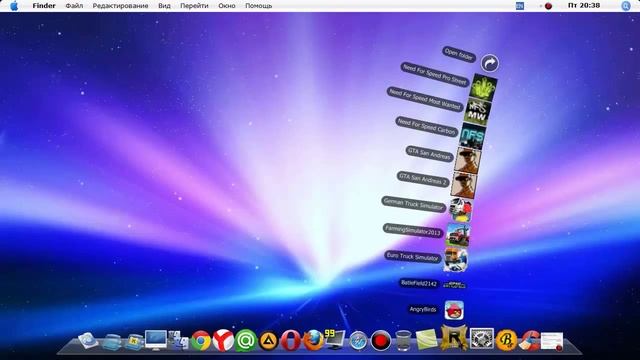
Task: Open the Перейти menu
Action: tap(194, 6)
